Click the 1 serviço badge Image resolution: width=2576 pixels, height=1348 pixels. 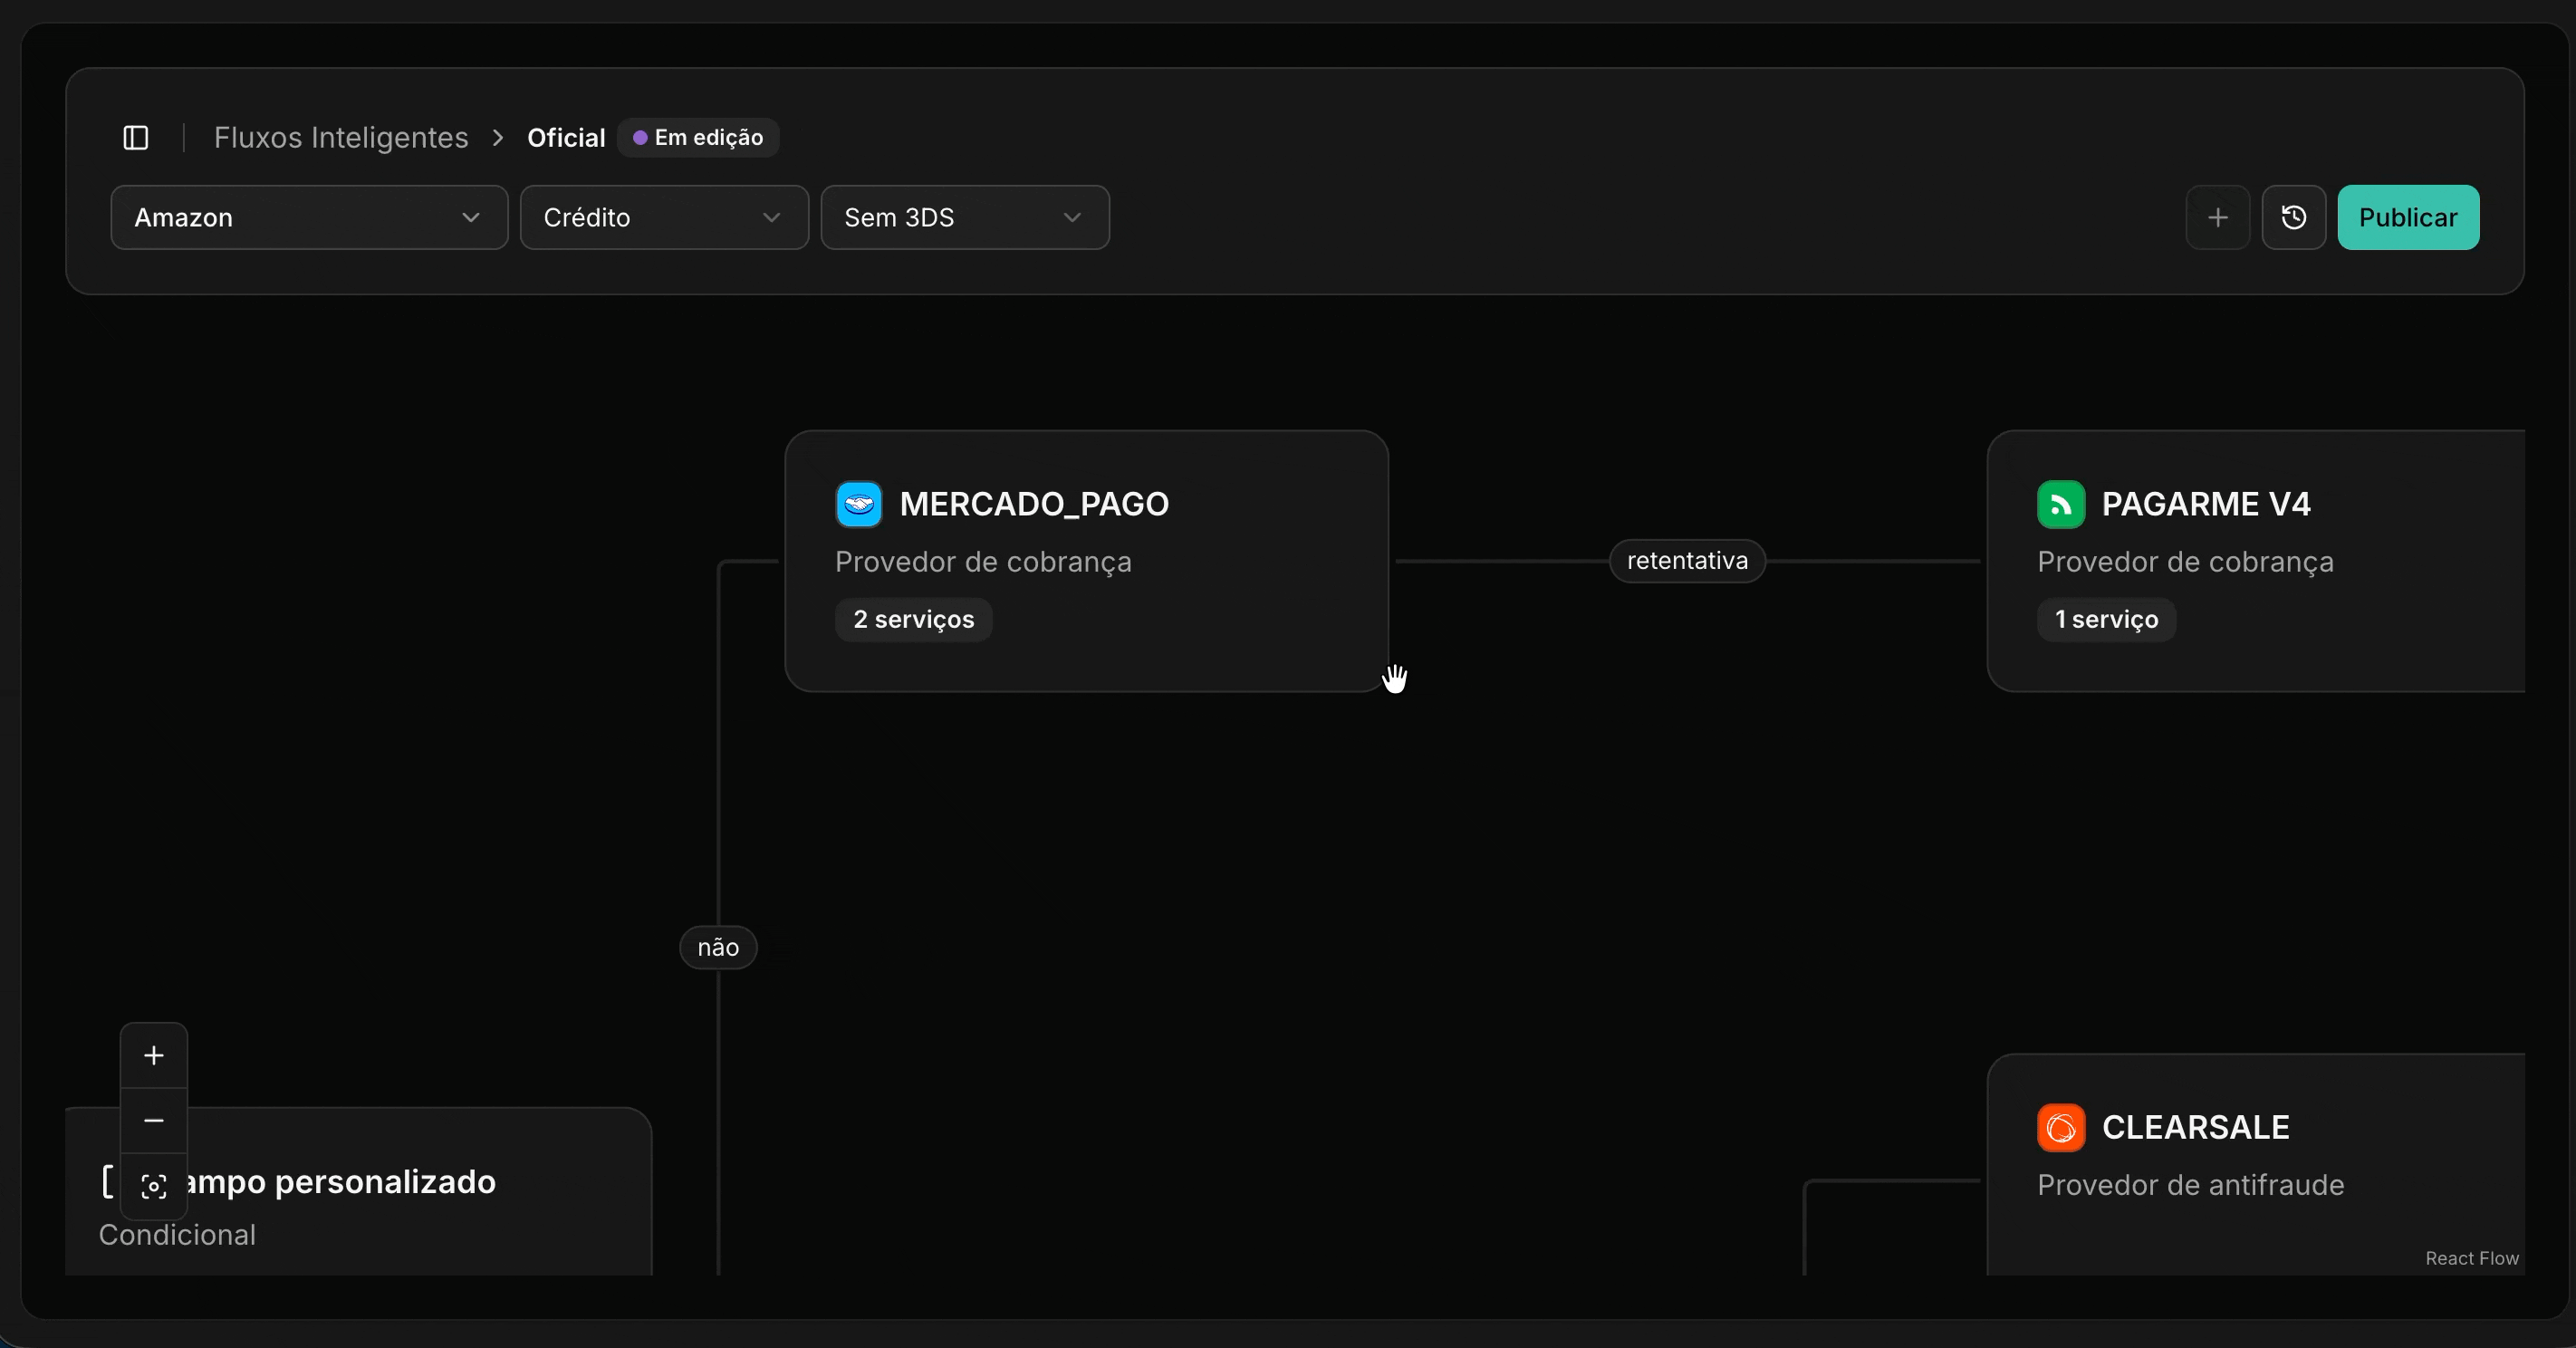pyautogui.click(x=2106, y=620)
